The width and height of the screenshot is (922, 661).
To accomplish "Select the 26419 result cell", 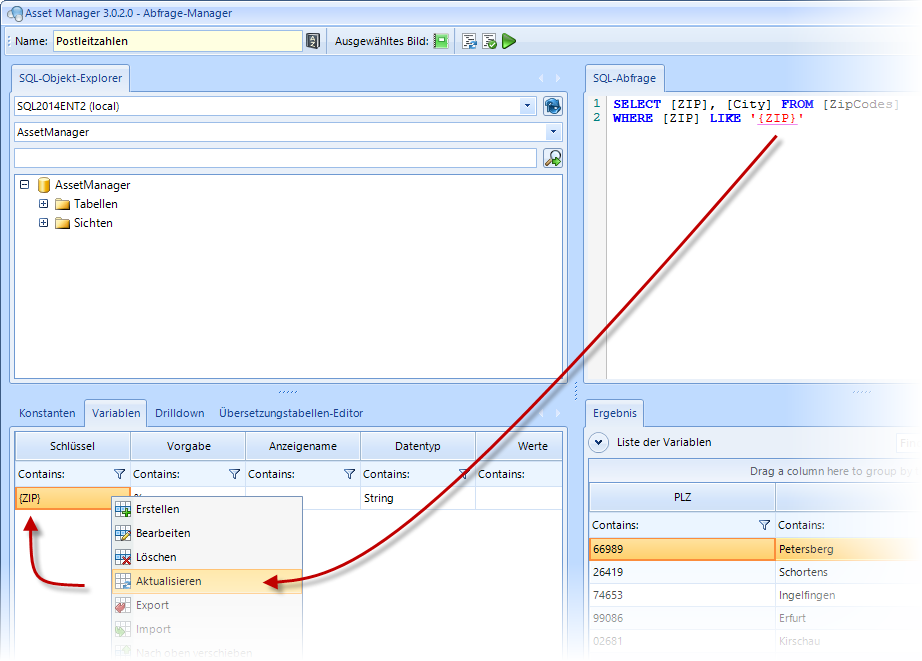I will (682, 572).
